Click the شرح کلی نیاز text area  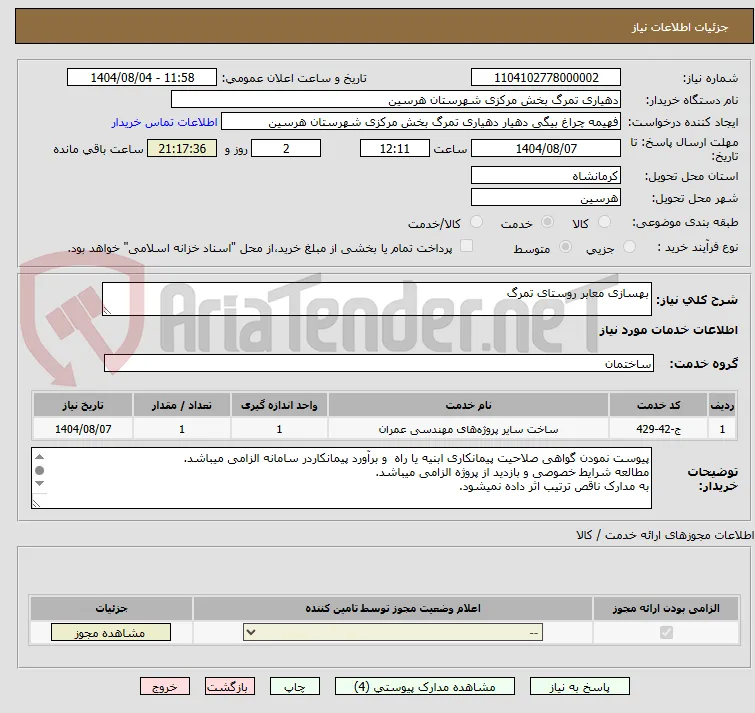tap(377, 299)
